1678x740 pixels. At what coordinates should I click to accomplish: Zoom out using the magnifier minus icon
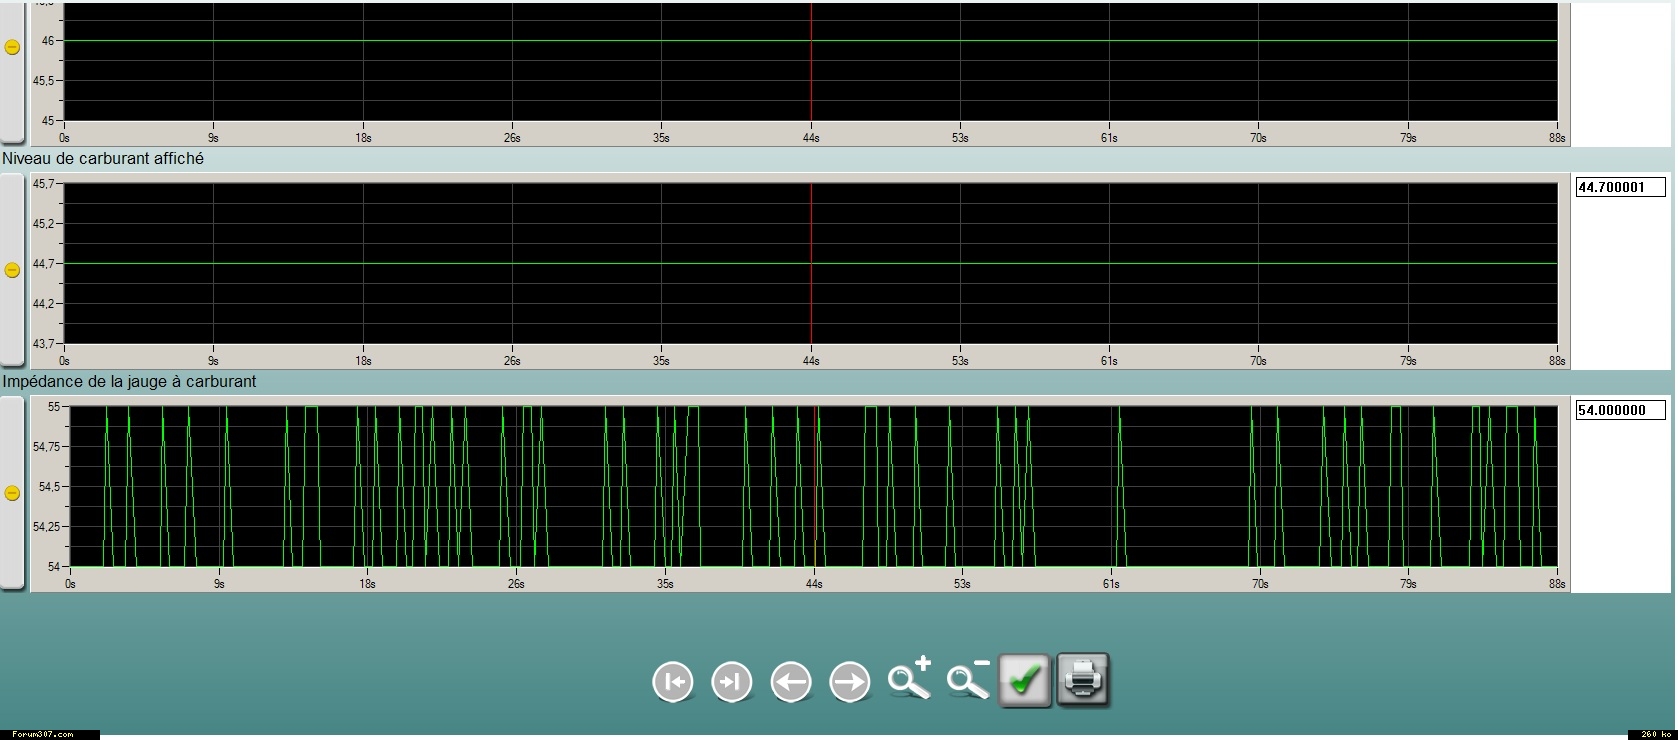click(968, 680)
